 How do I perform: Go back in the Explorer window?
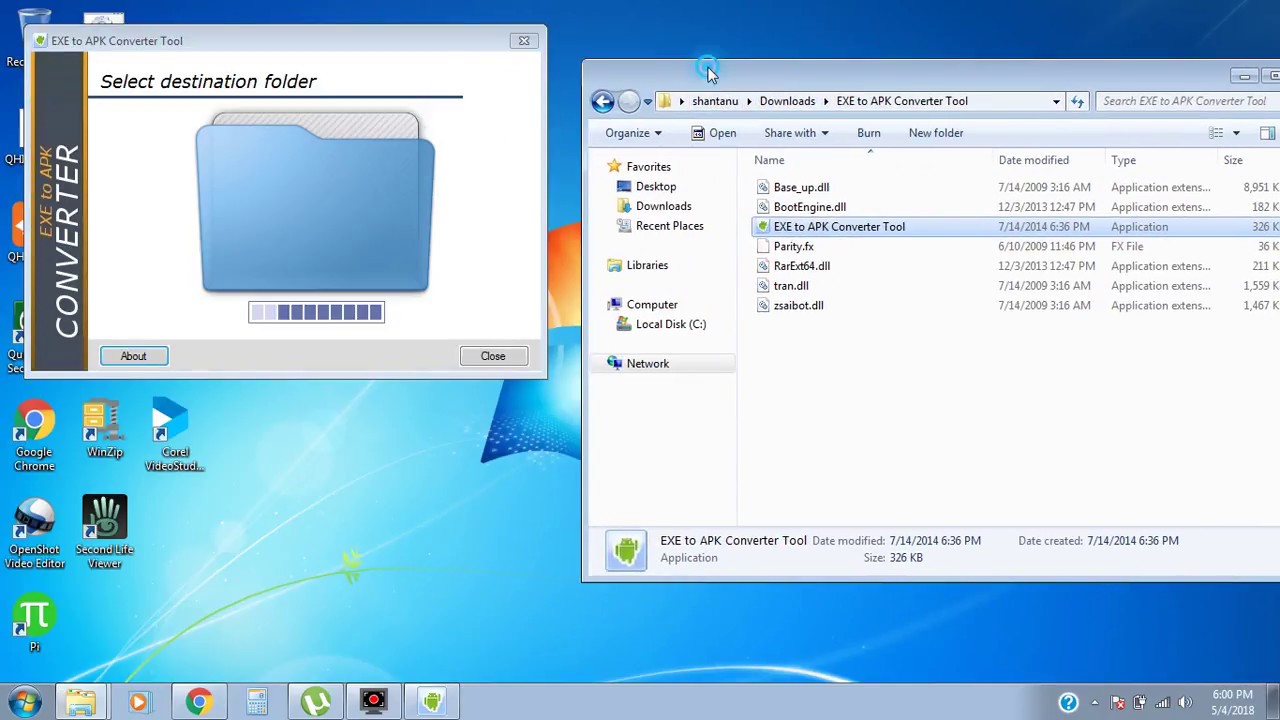[x=602, y=101]
